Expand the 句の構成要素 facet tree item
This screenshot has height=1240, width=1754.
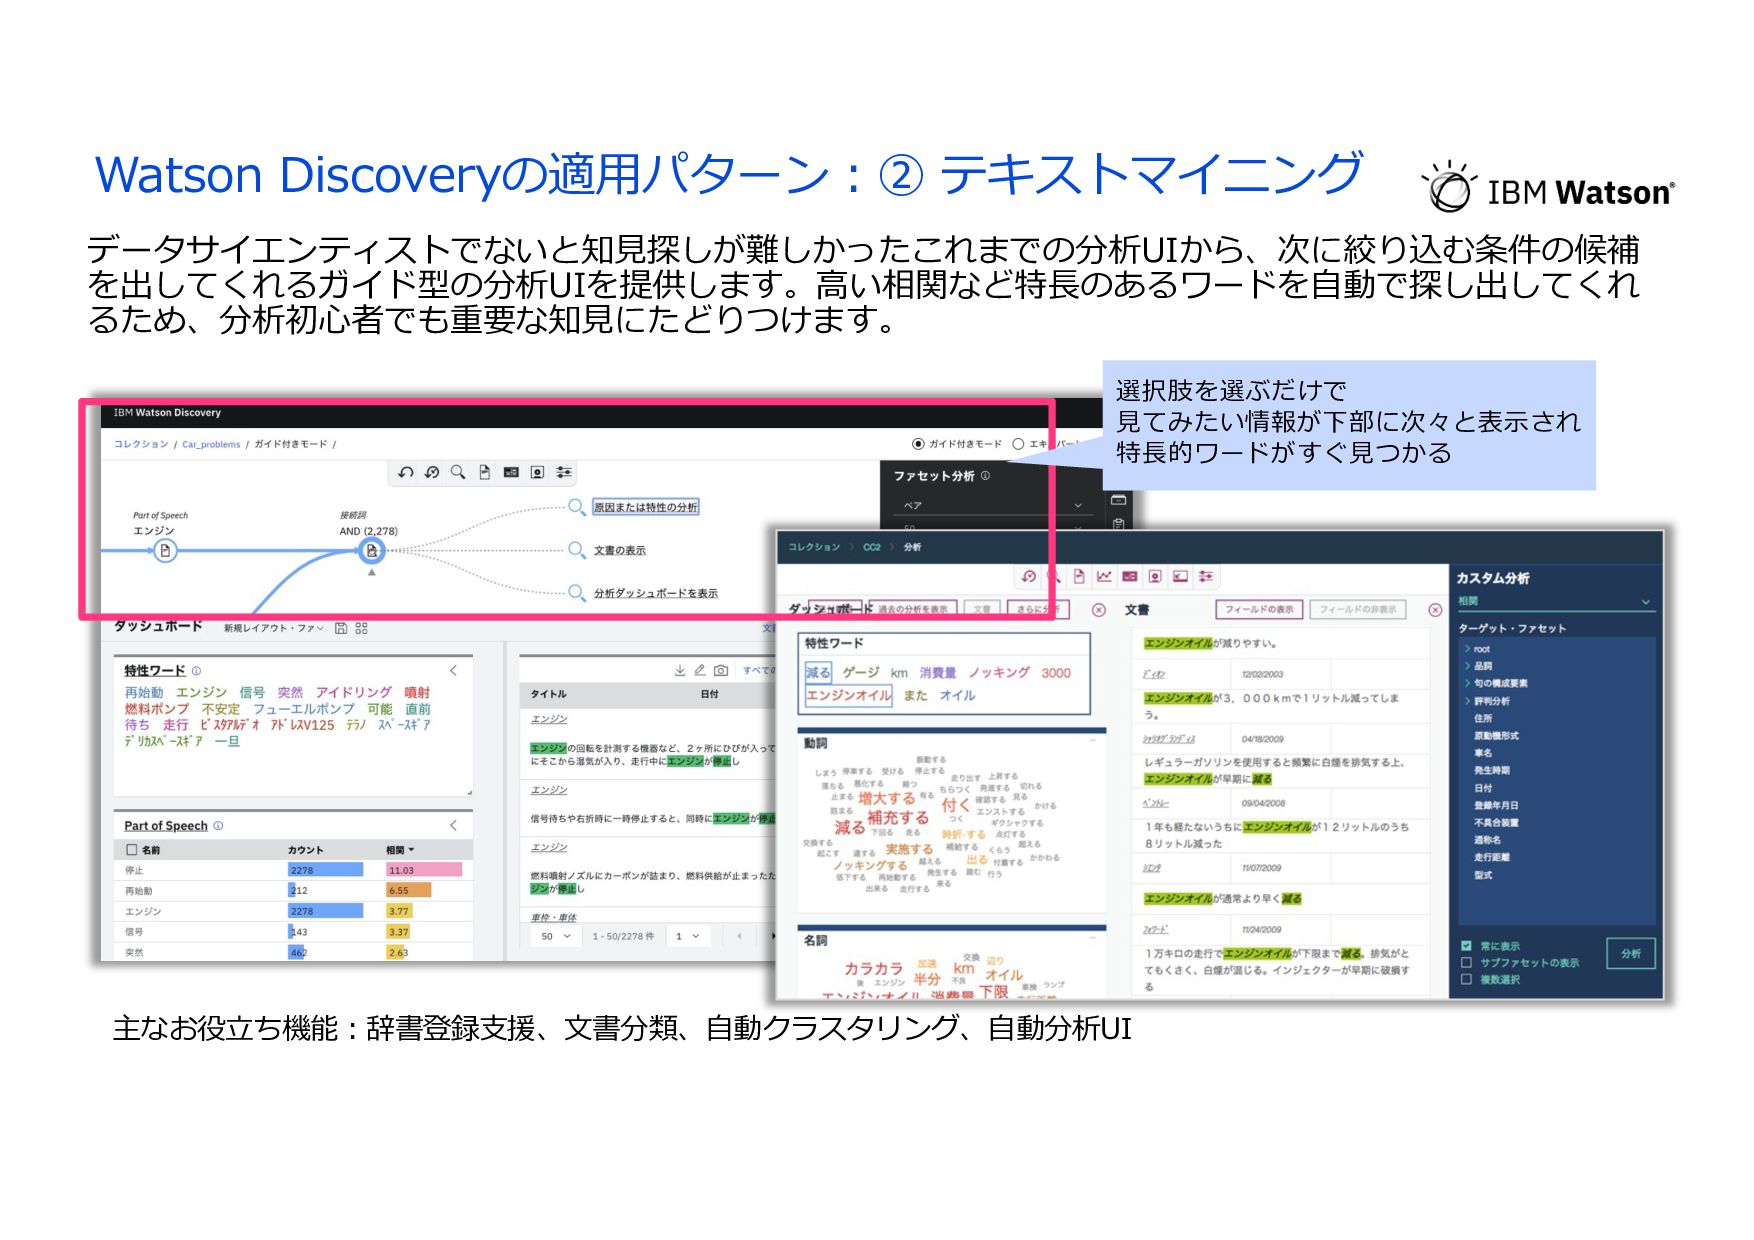pos(1468,683)
